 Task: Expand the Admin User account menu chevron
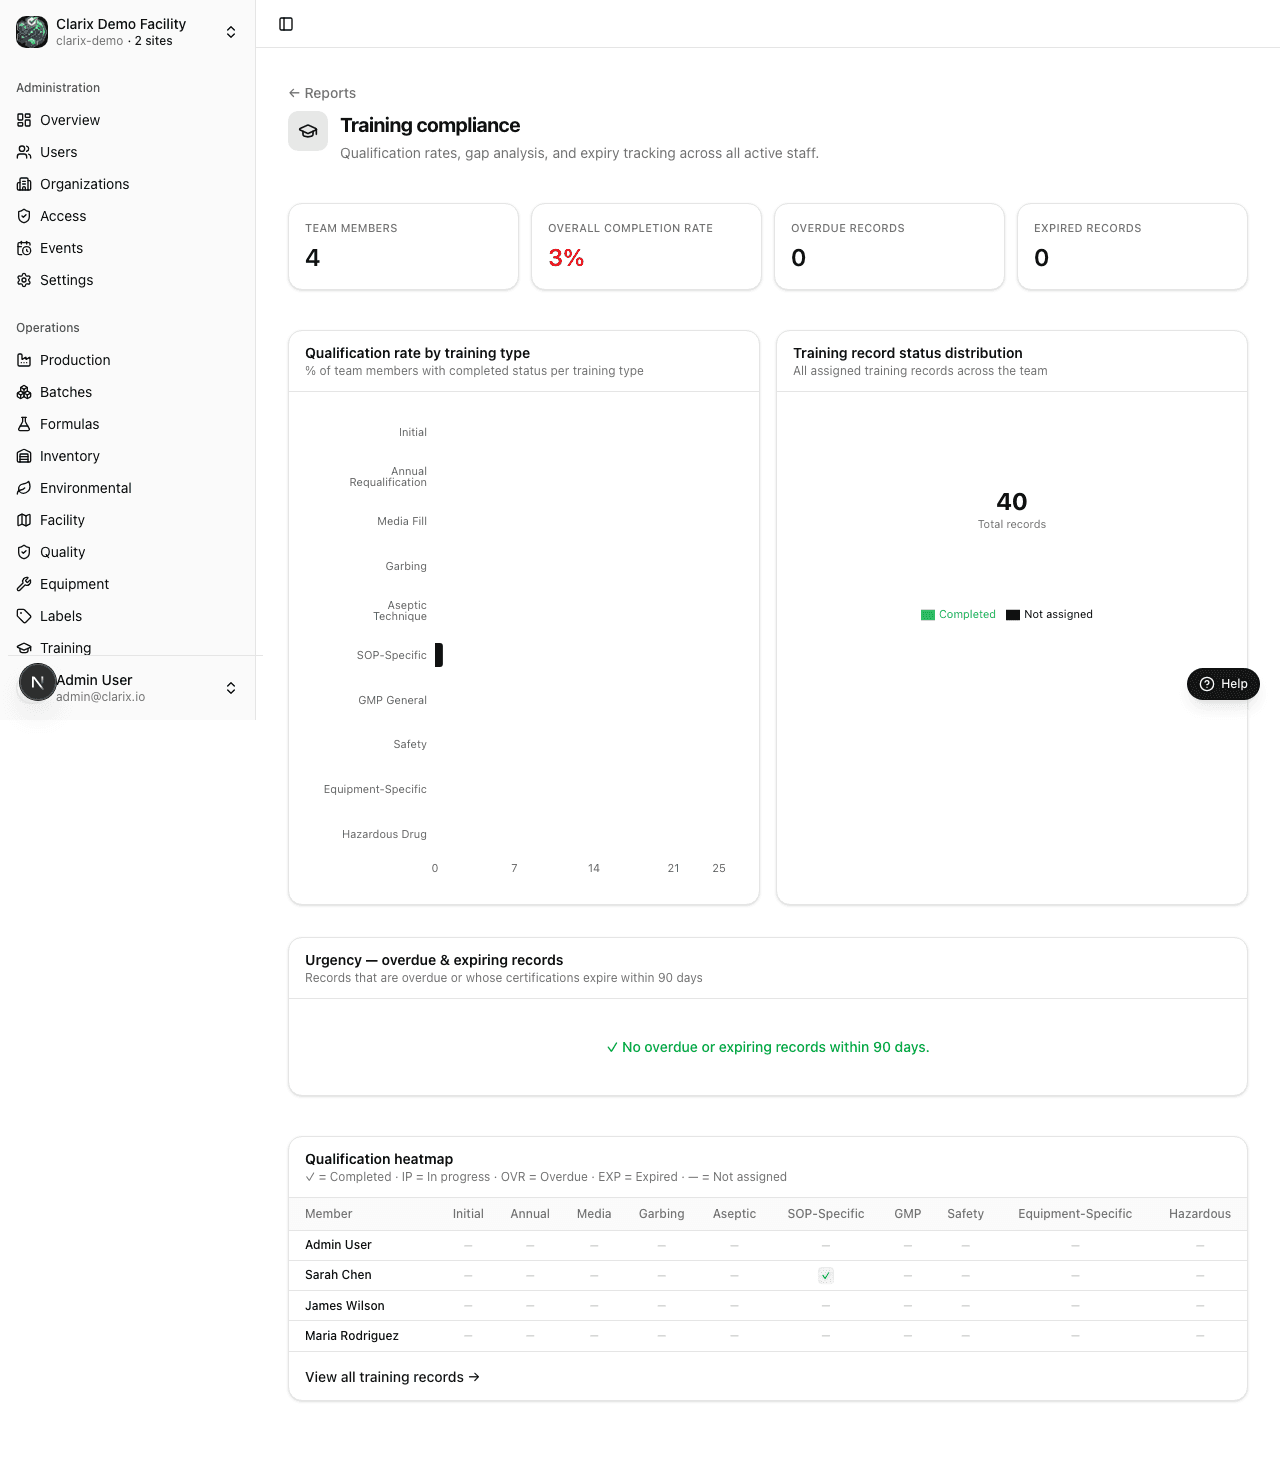pos(231,688)
